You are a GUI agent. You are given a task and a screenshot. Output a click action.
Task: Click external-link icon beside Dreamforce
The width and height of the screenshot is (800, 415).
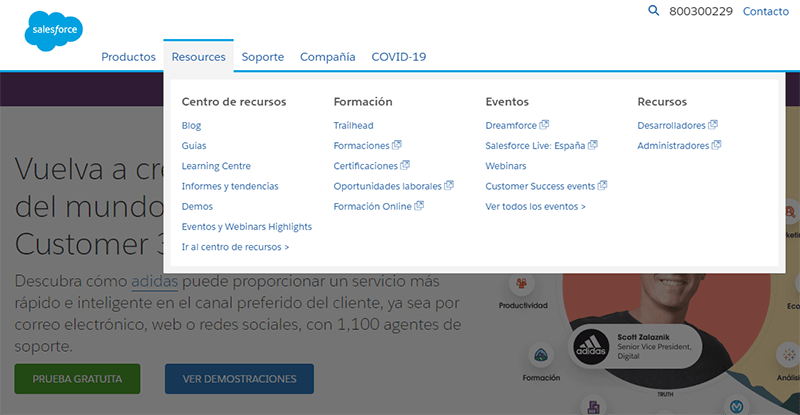[545, 125]
